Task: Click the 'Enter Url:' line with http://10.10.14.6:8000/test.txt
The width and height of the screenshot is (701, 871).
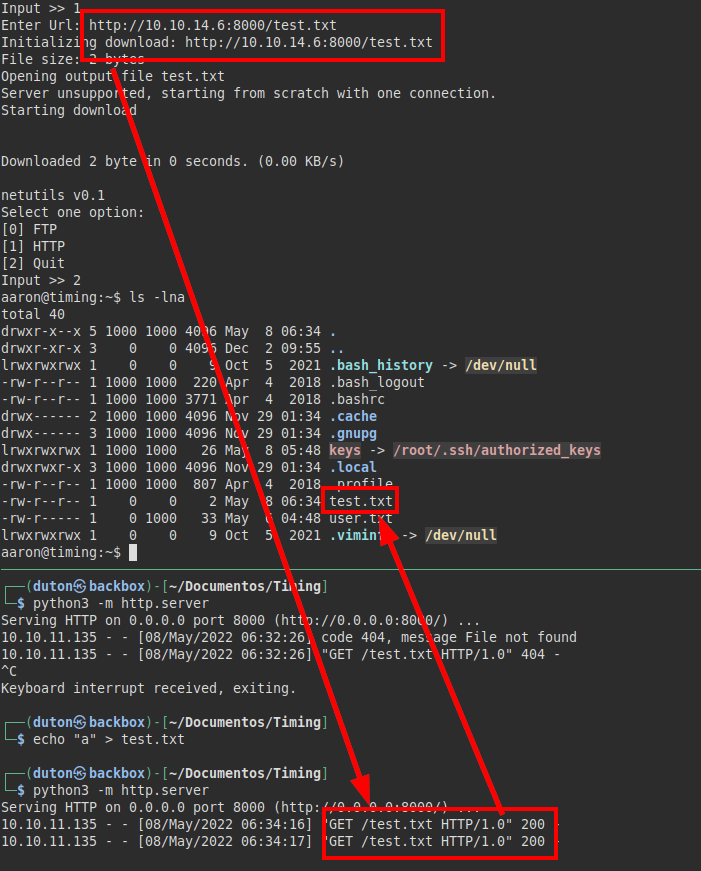Action: [169, 26]
